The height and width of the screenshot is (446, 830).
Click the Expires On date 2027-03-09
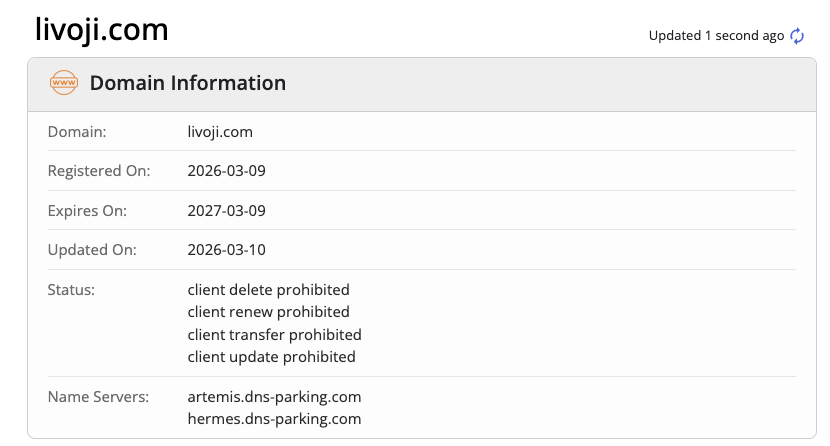[x=227, y=211]
